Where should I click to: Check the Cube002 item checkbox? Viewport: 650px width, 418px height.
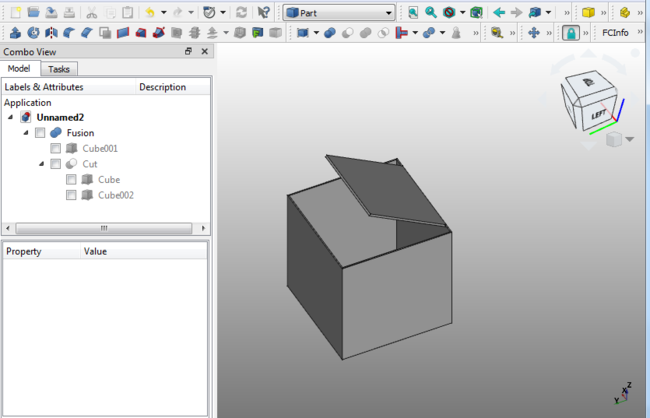(71, 195)
